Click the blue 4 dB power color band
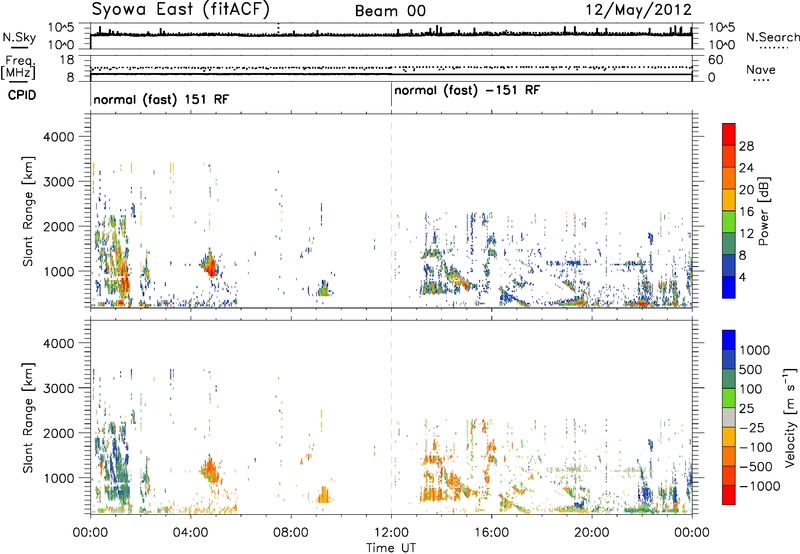This screenshot has width=800, height=554. 729,287
